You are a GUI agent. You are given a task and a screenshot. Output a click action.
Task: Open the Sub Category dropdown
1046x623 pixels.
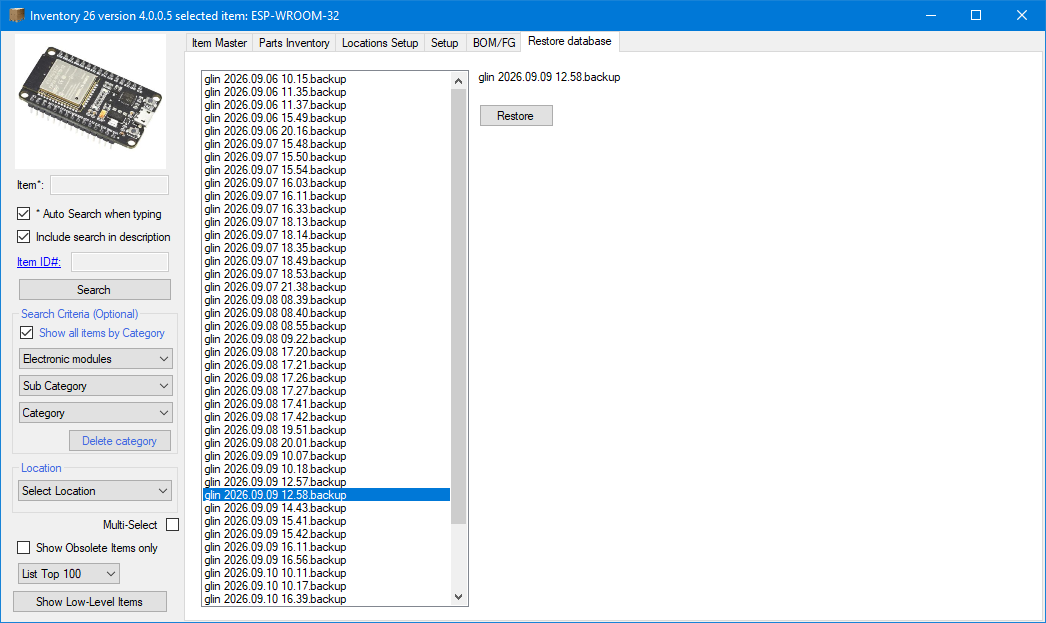tap(96, 386)
